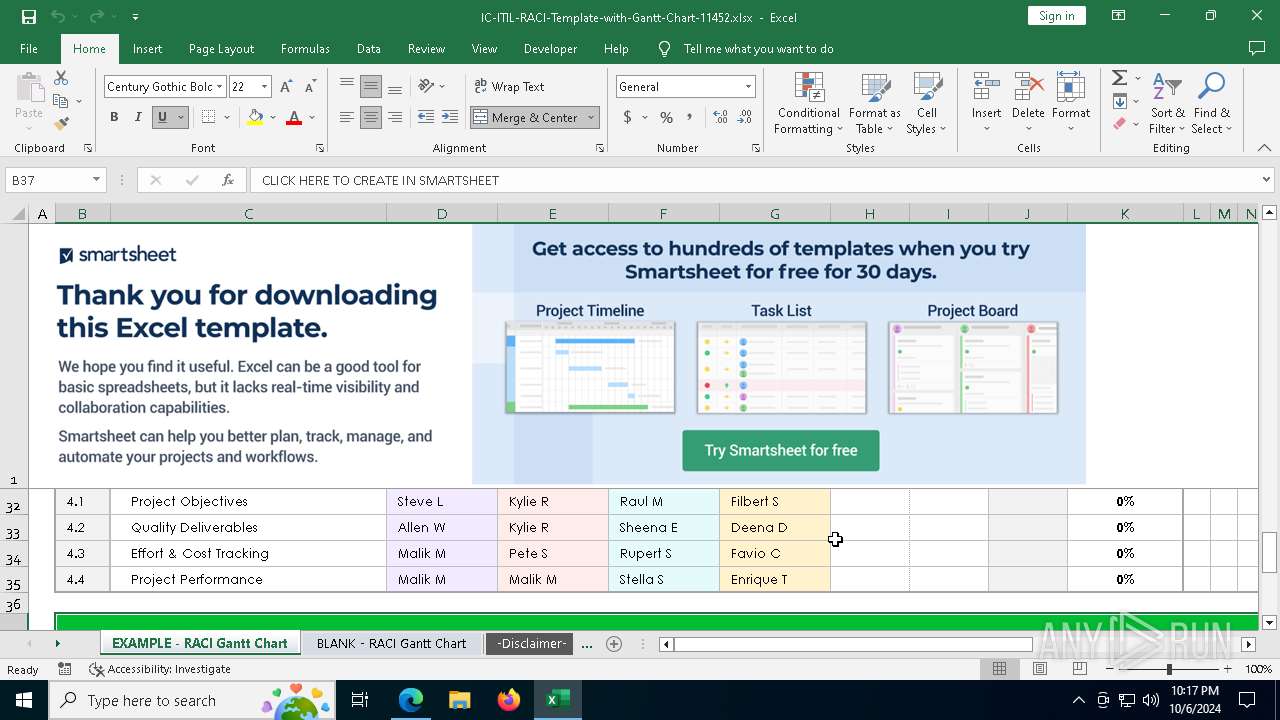Image resolution: width=1280 pixels, height=720 pixels.
Task: Apply the yellow fill color
Action: point(255,117)
